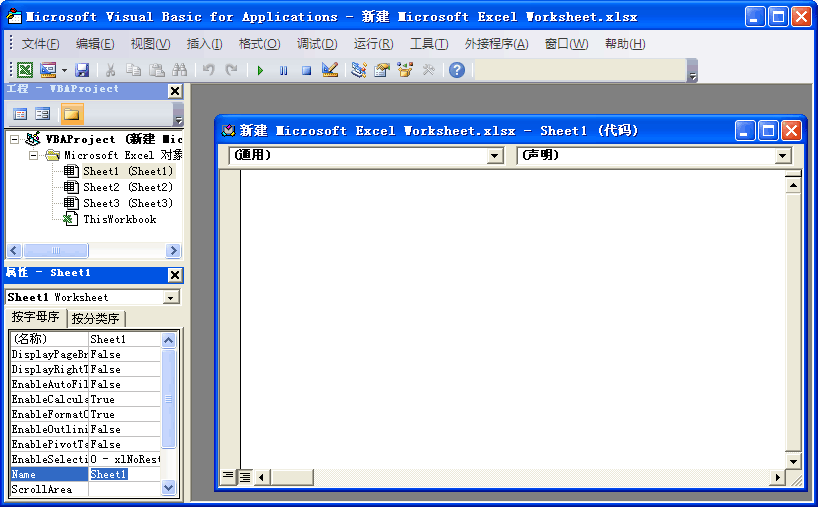
Task: Click code window vertical scroll down arrow
Action: pos(793,461)
